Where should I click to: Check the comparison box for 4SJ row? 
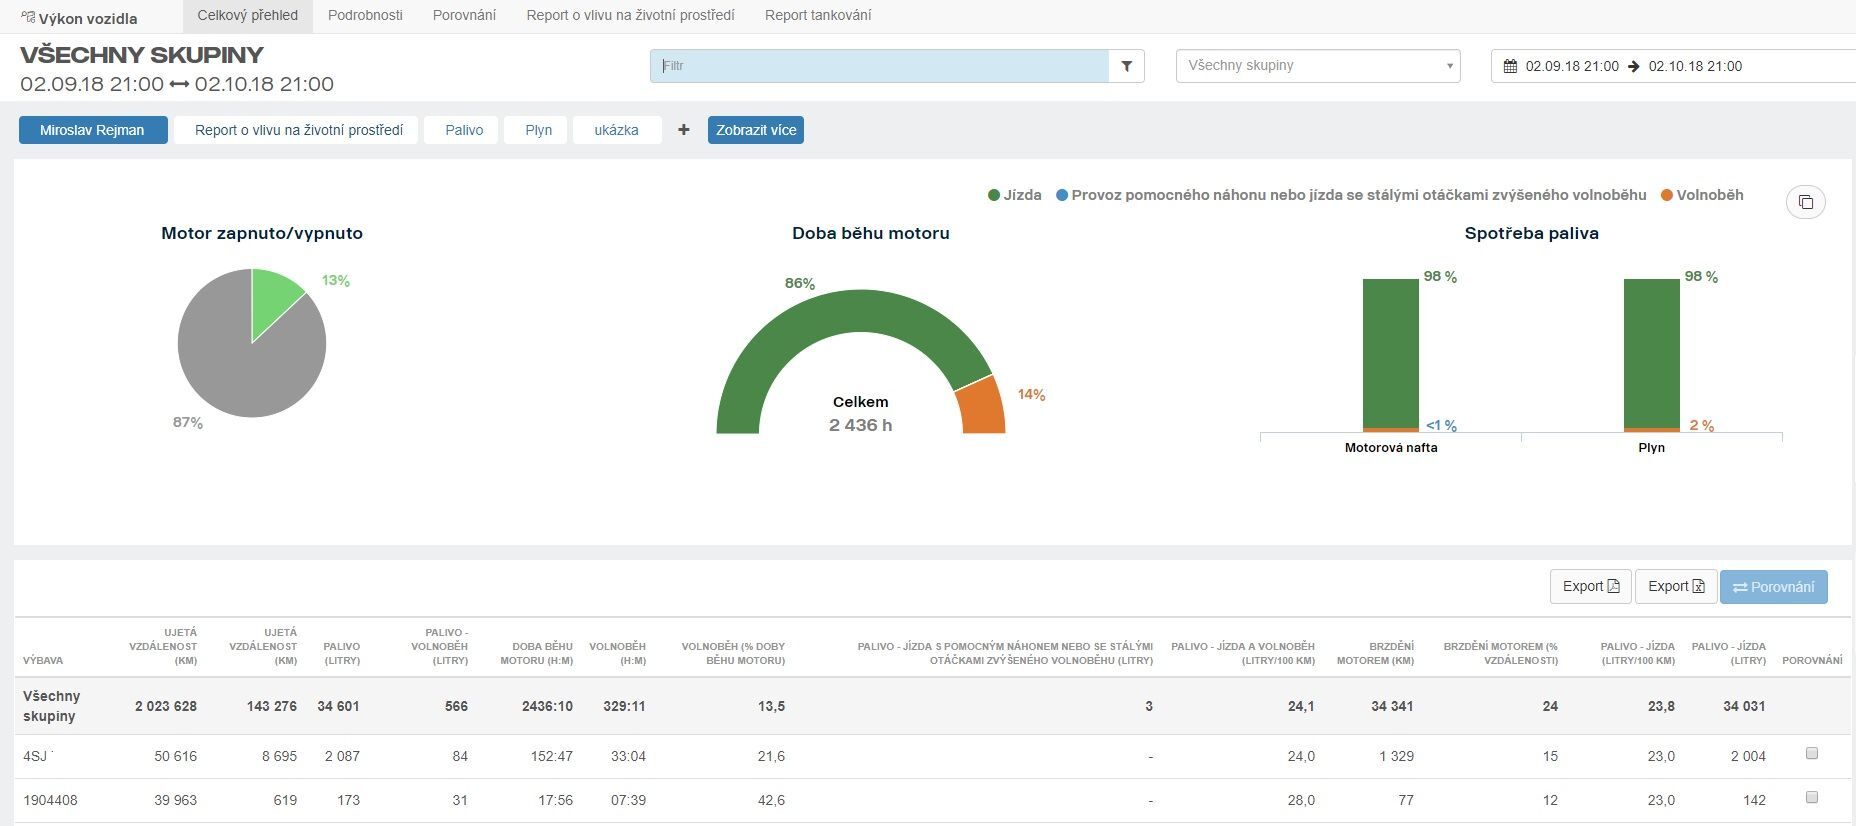(x=1811, y=754)
